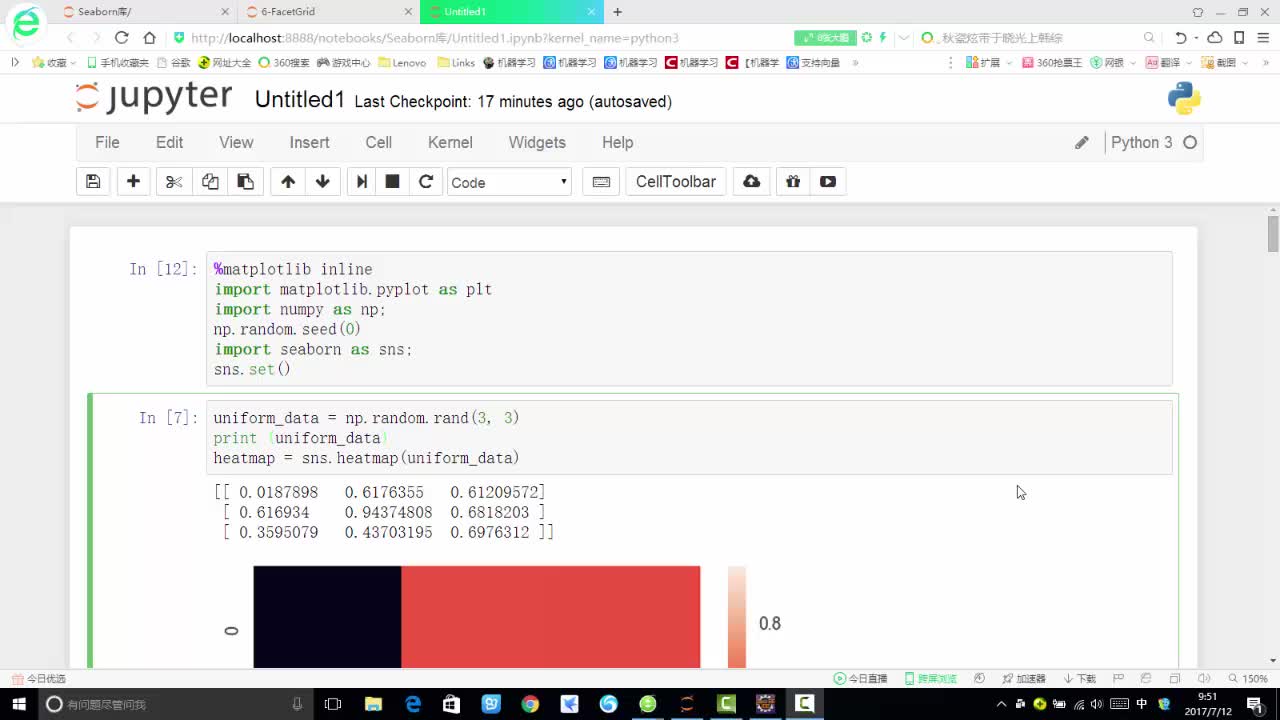Click inside the In [7] heatmap code cell
Viewport: 1280px width, 720px height.
tap(689, 438)
